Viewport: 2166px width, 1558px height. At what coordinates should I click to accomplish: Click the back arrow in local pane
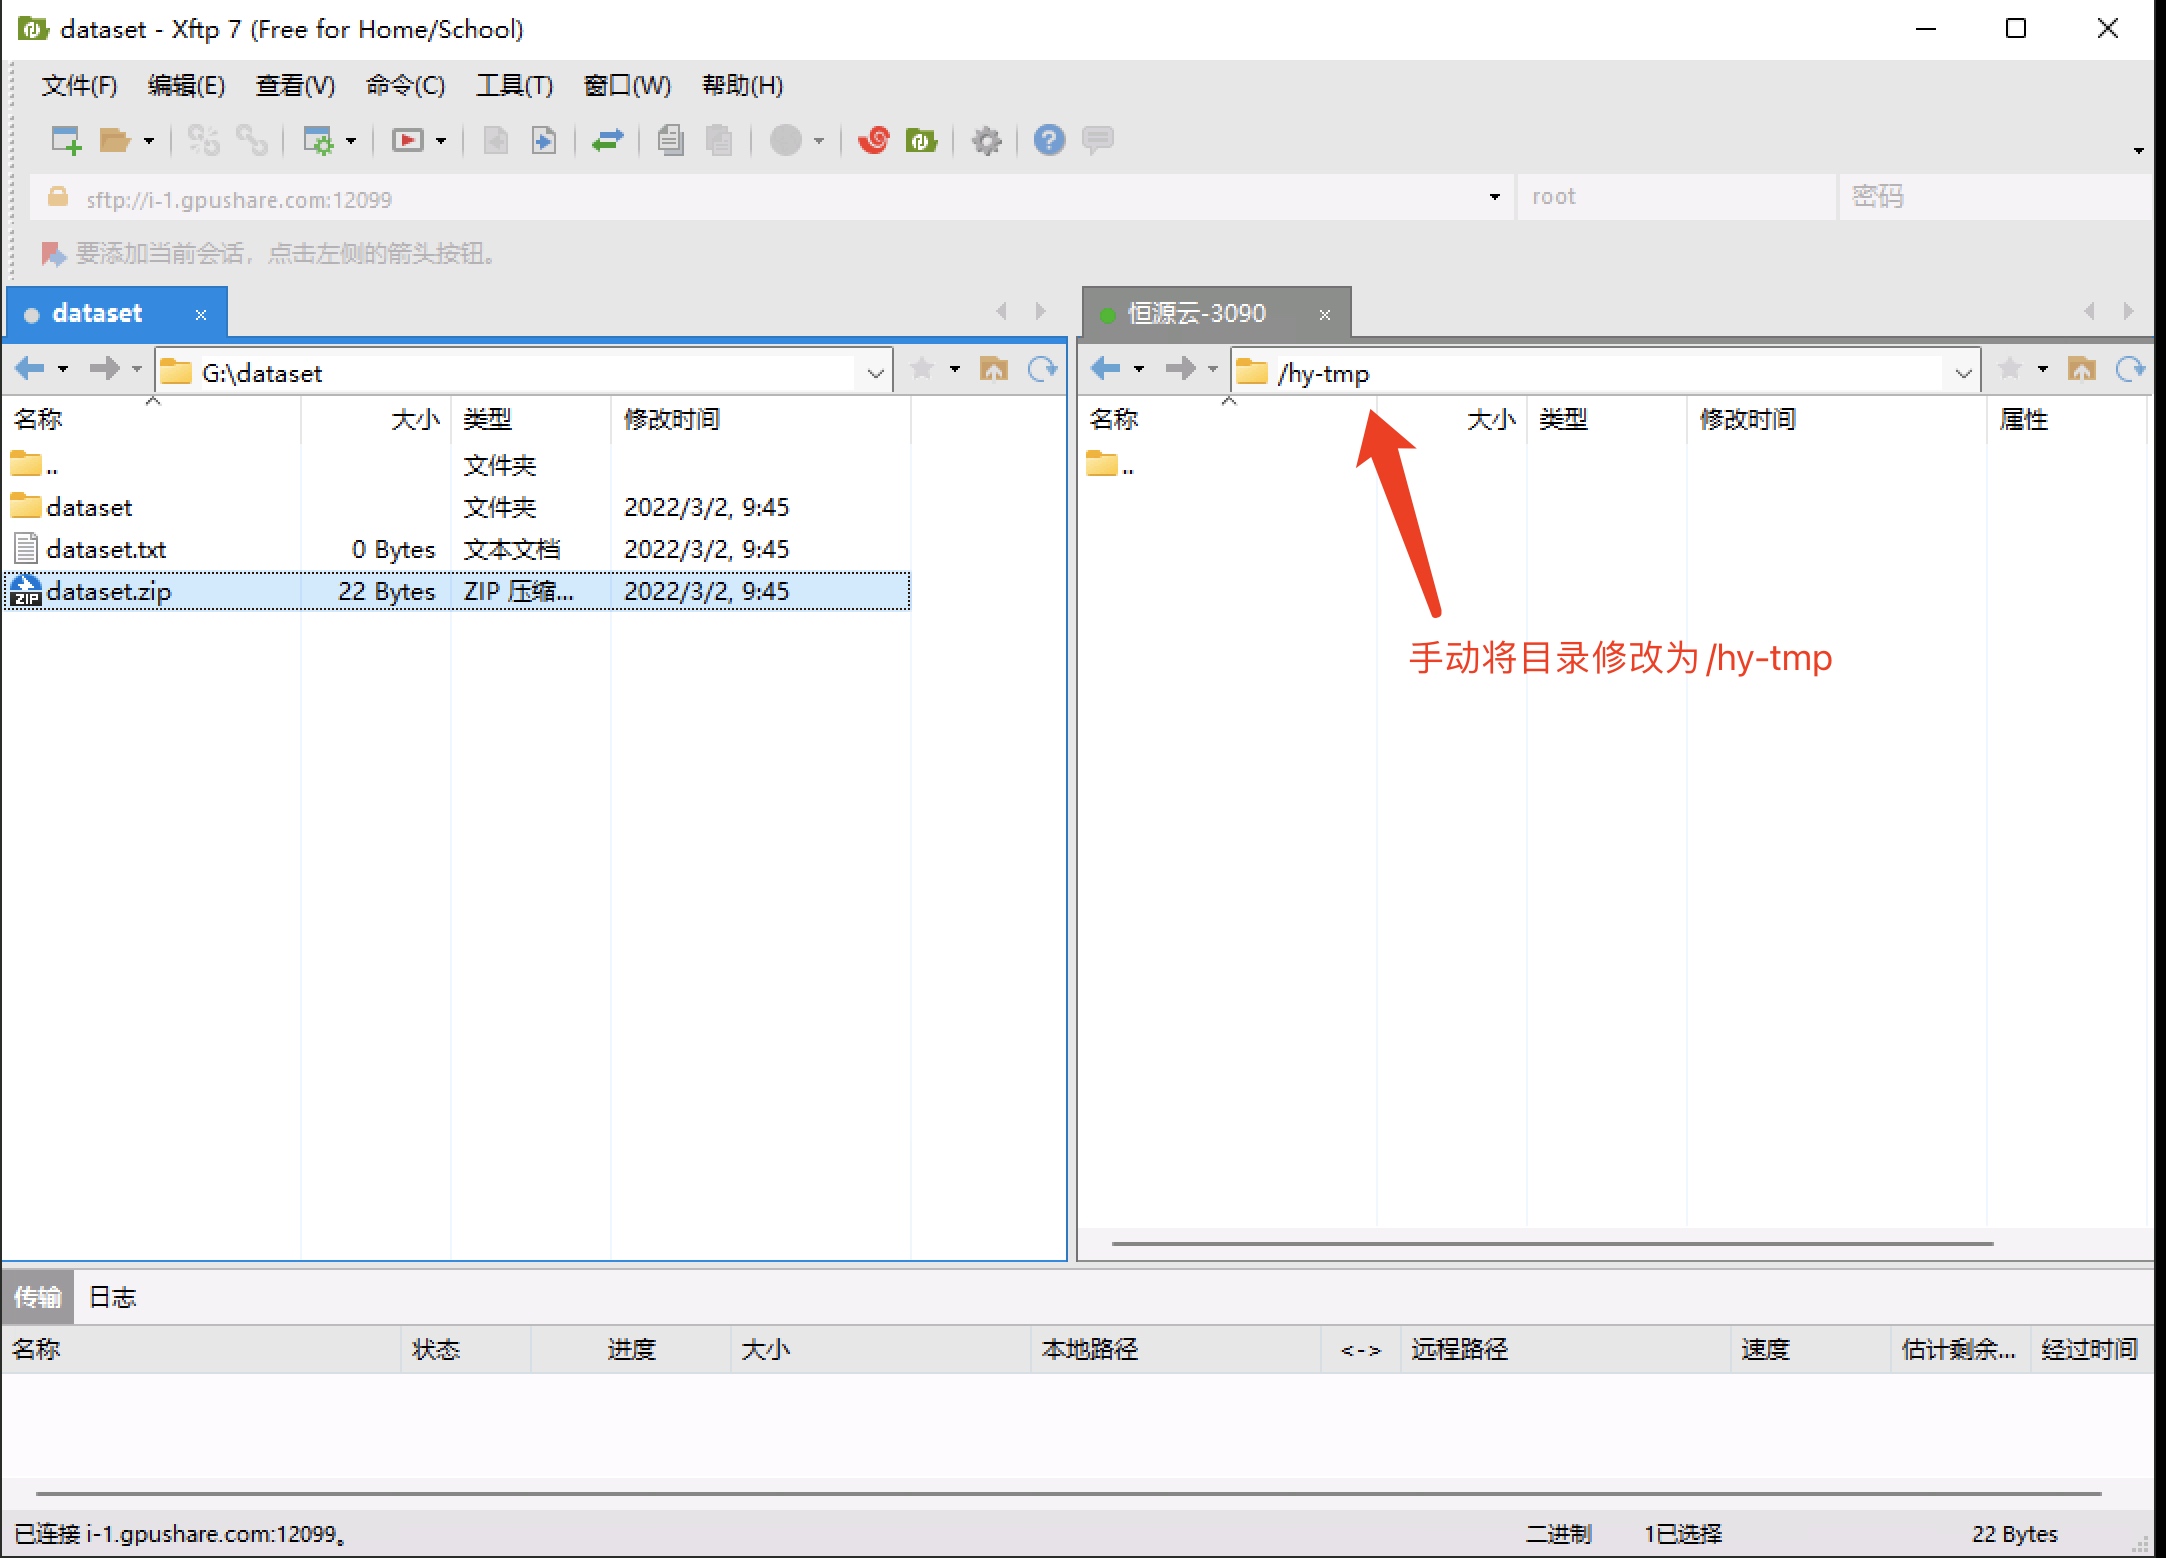[x=29, y=370]
